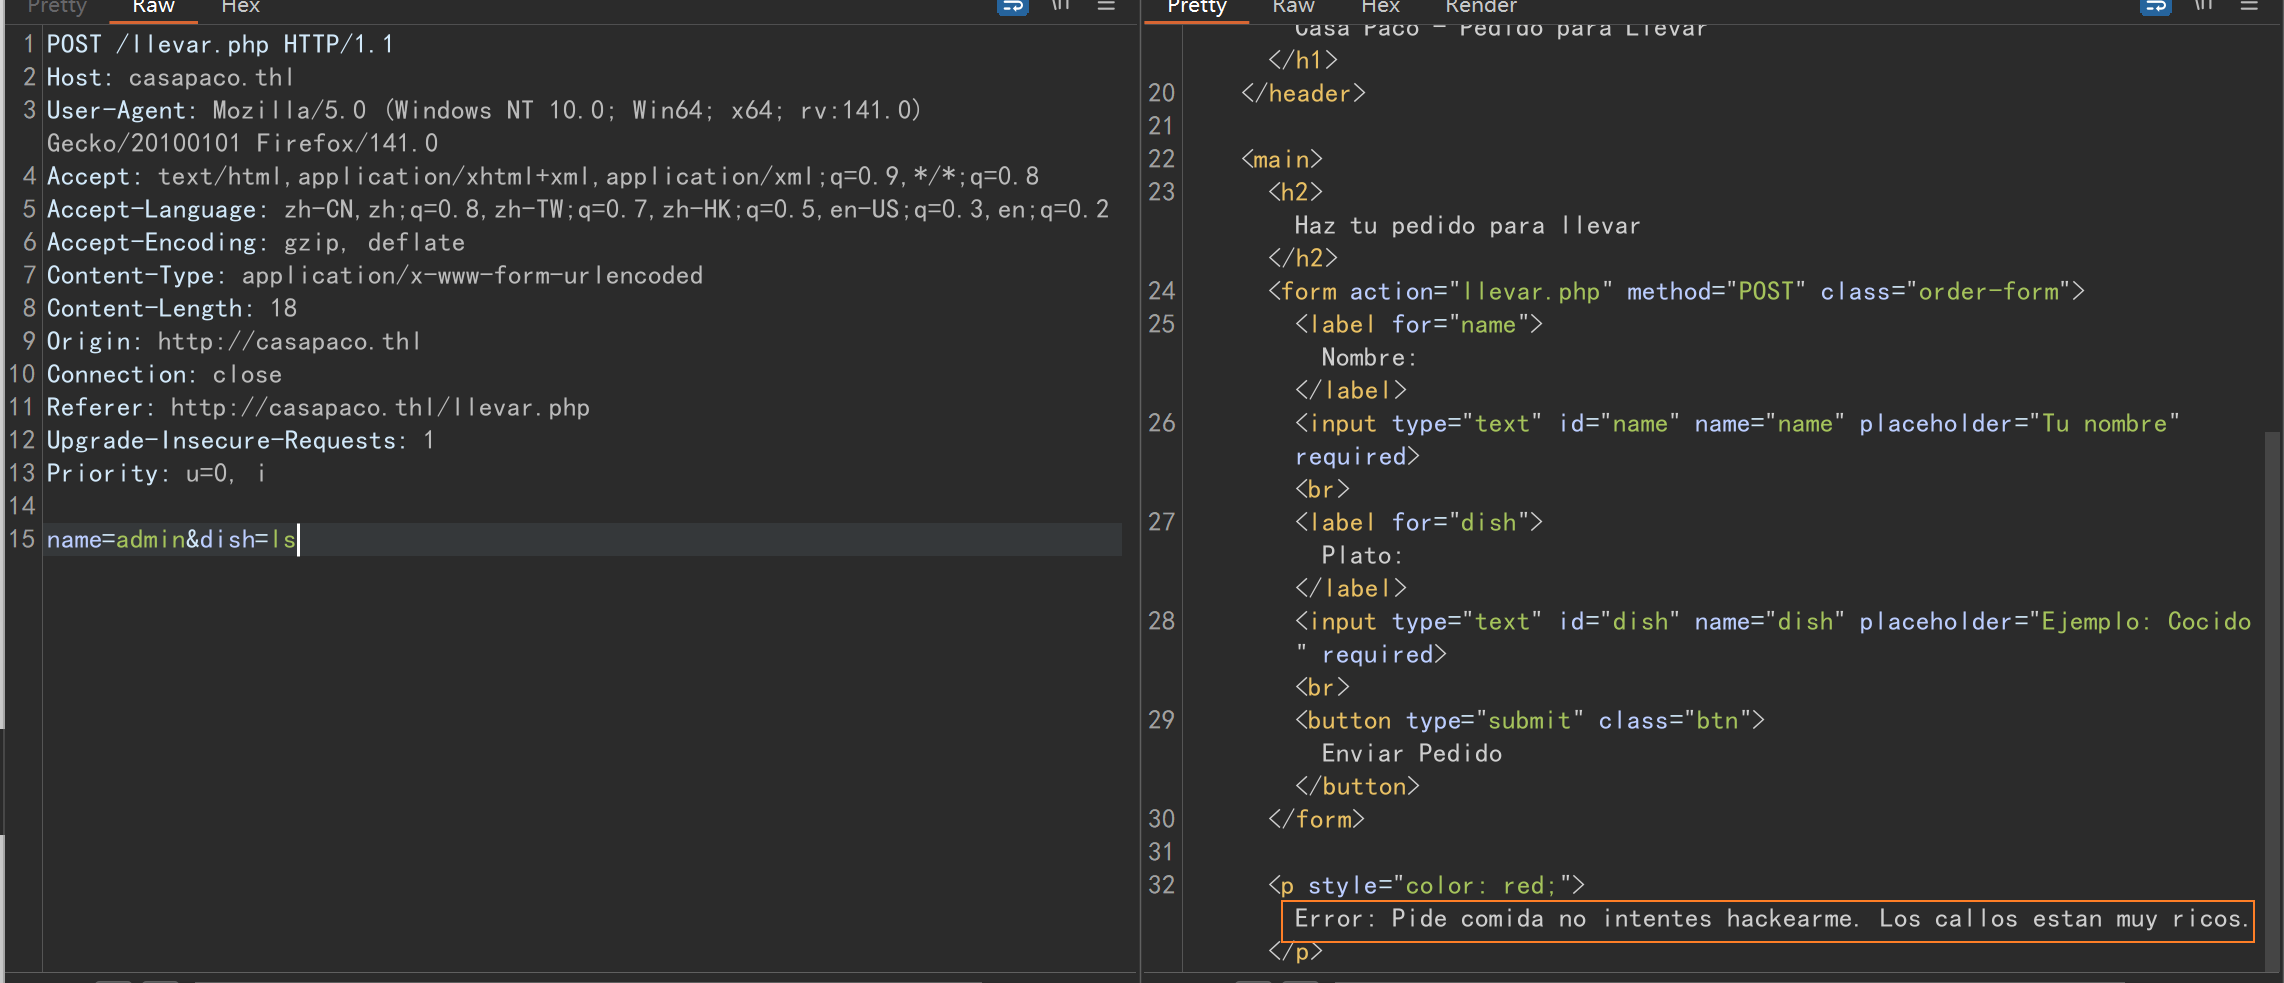Show non-printable characters in response pane
This screenshot has width=2284, height=983.
coord(2203,6)
